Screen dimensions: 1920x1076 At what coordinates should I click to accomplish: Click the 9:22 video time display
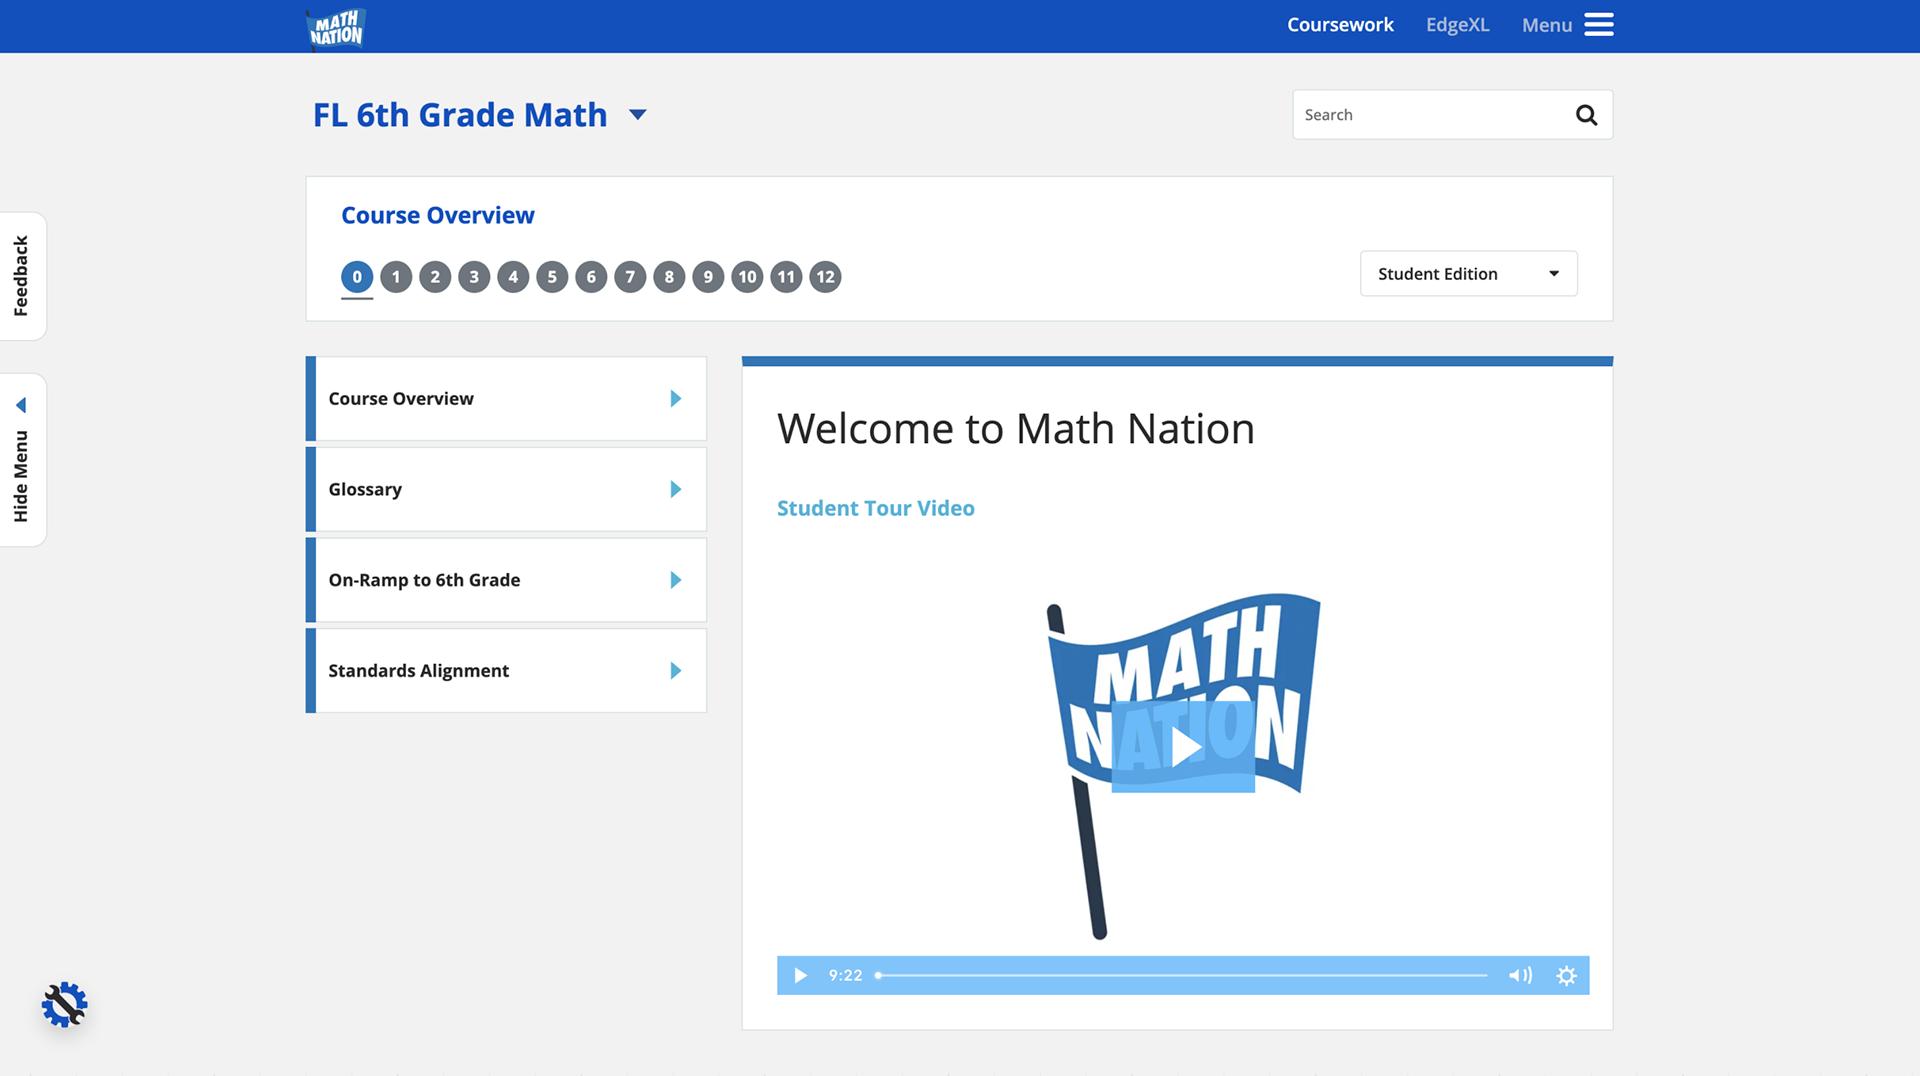pos(845,975)
